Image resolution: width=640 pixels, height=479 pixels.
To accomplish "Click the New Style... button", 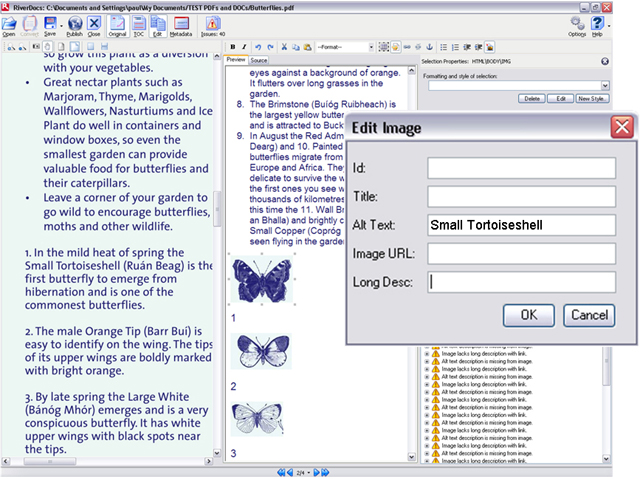I will click(592, 98).
